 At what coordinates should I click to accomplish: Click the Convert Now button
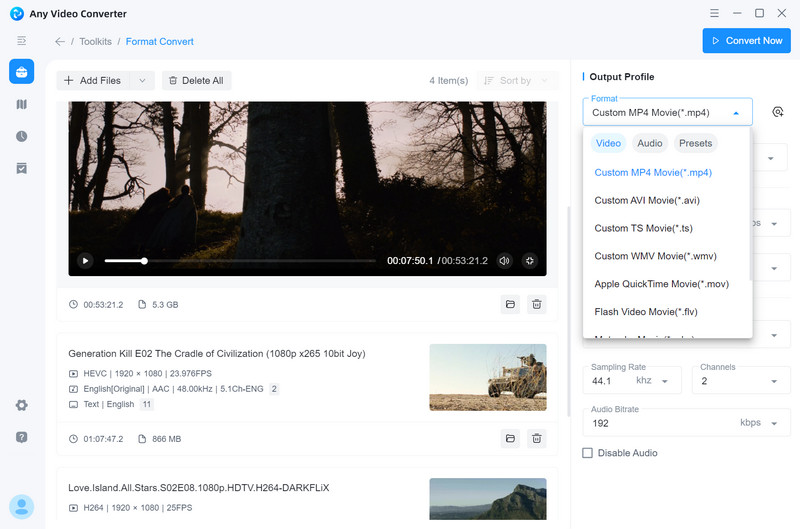click(746, 41)
